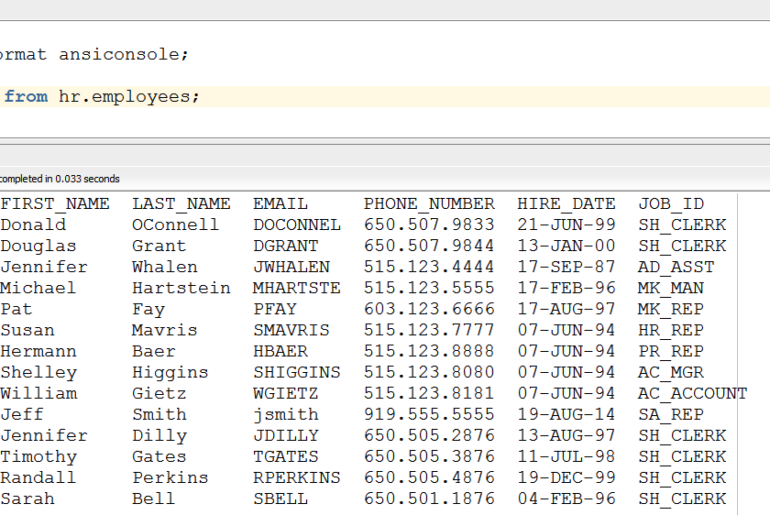Click the SBELL email in last row
The width and height of the screenshot is (770, 515).
(280, 498)
